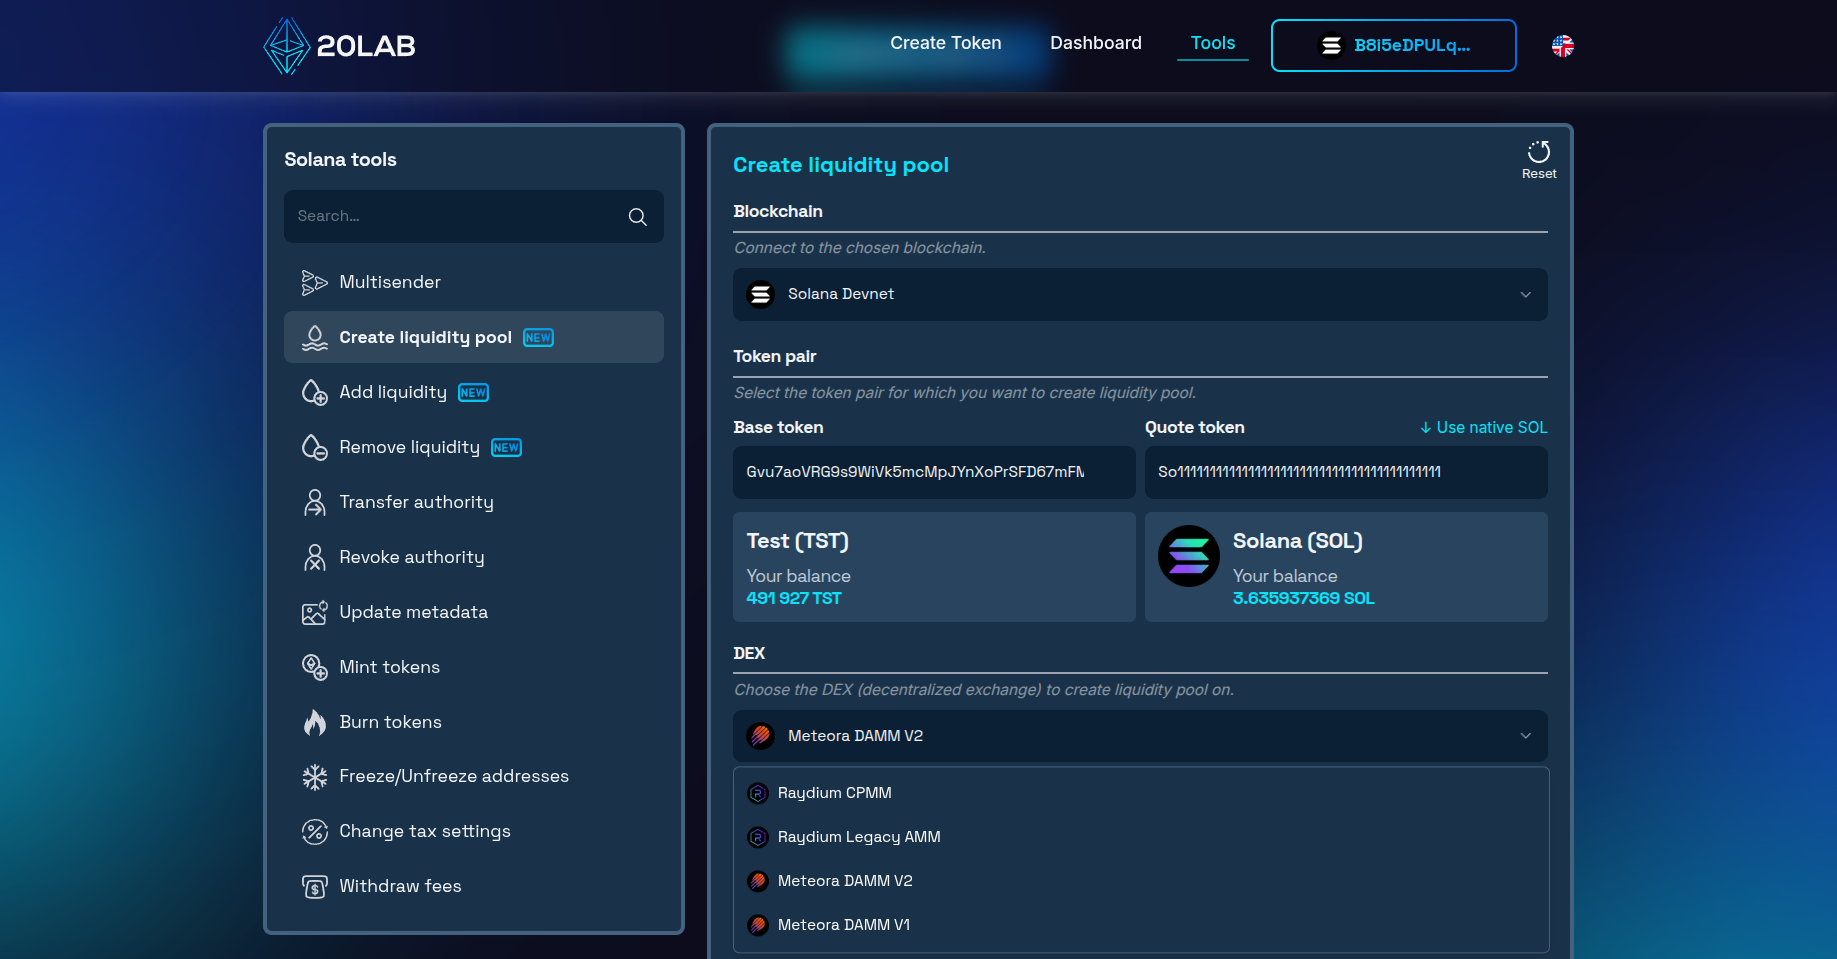Click the NEW badge beside Create liquidity pool
The image size is (1837, 959).
click(539, 338)
